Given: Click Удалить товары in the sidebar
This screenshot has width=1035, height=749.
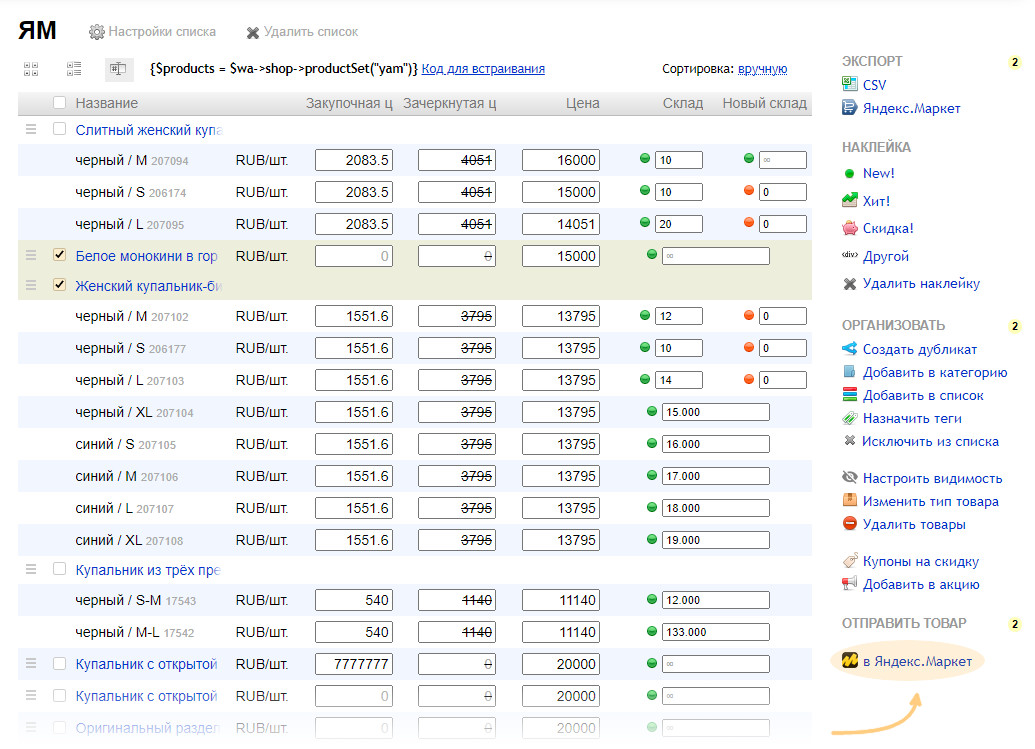Looking at the screenshot, I should click(x=913, y=524).
